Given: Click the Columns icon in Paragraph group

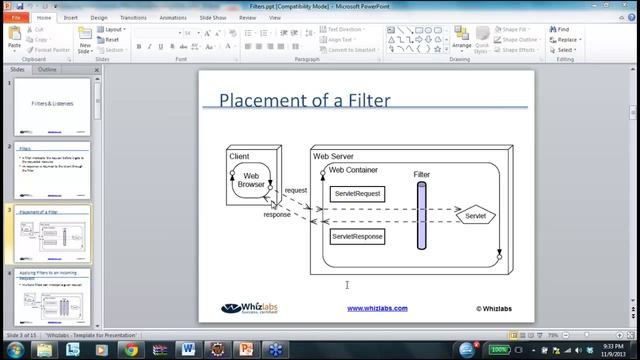Looking at the screenshot, I should coord(296,47).
